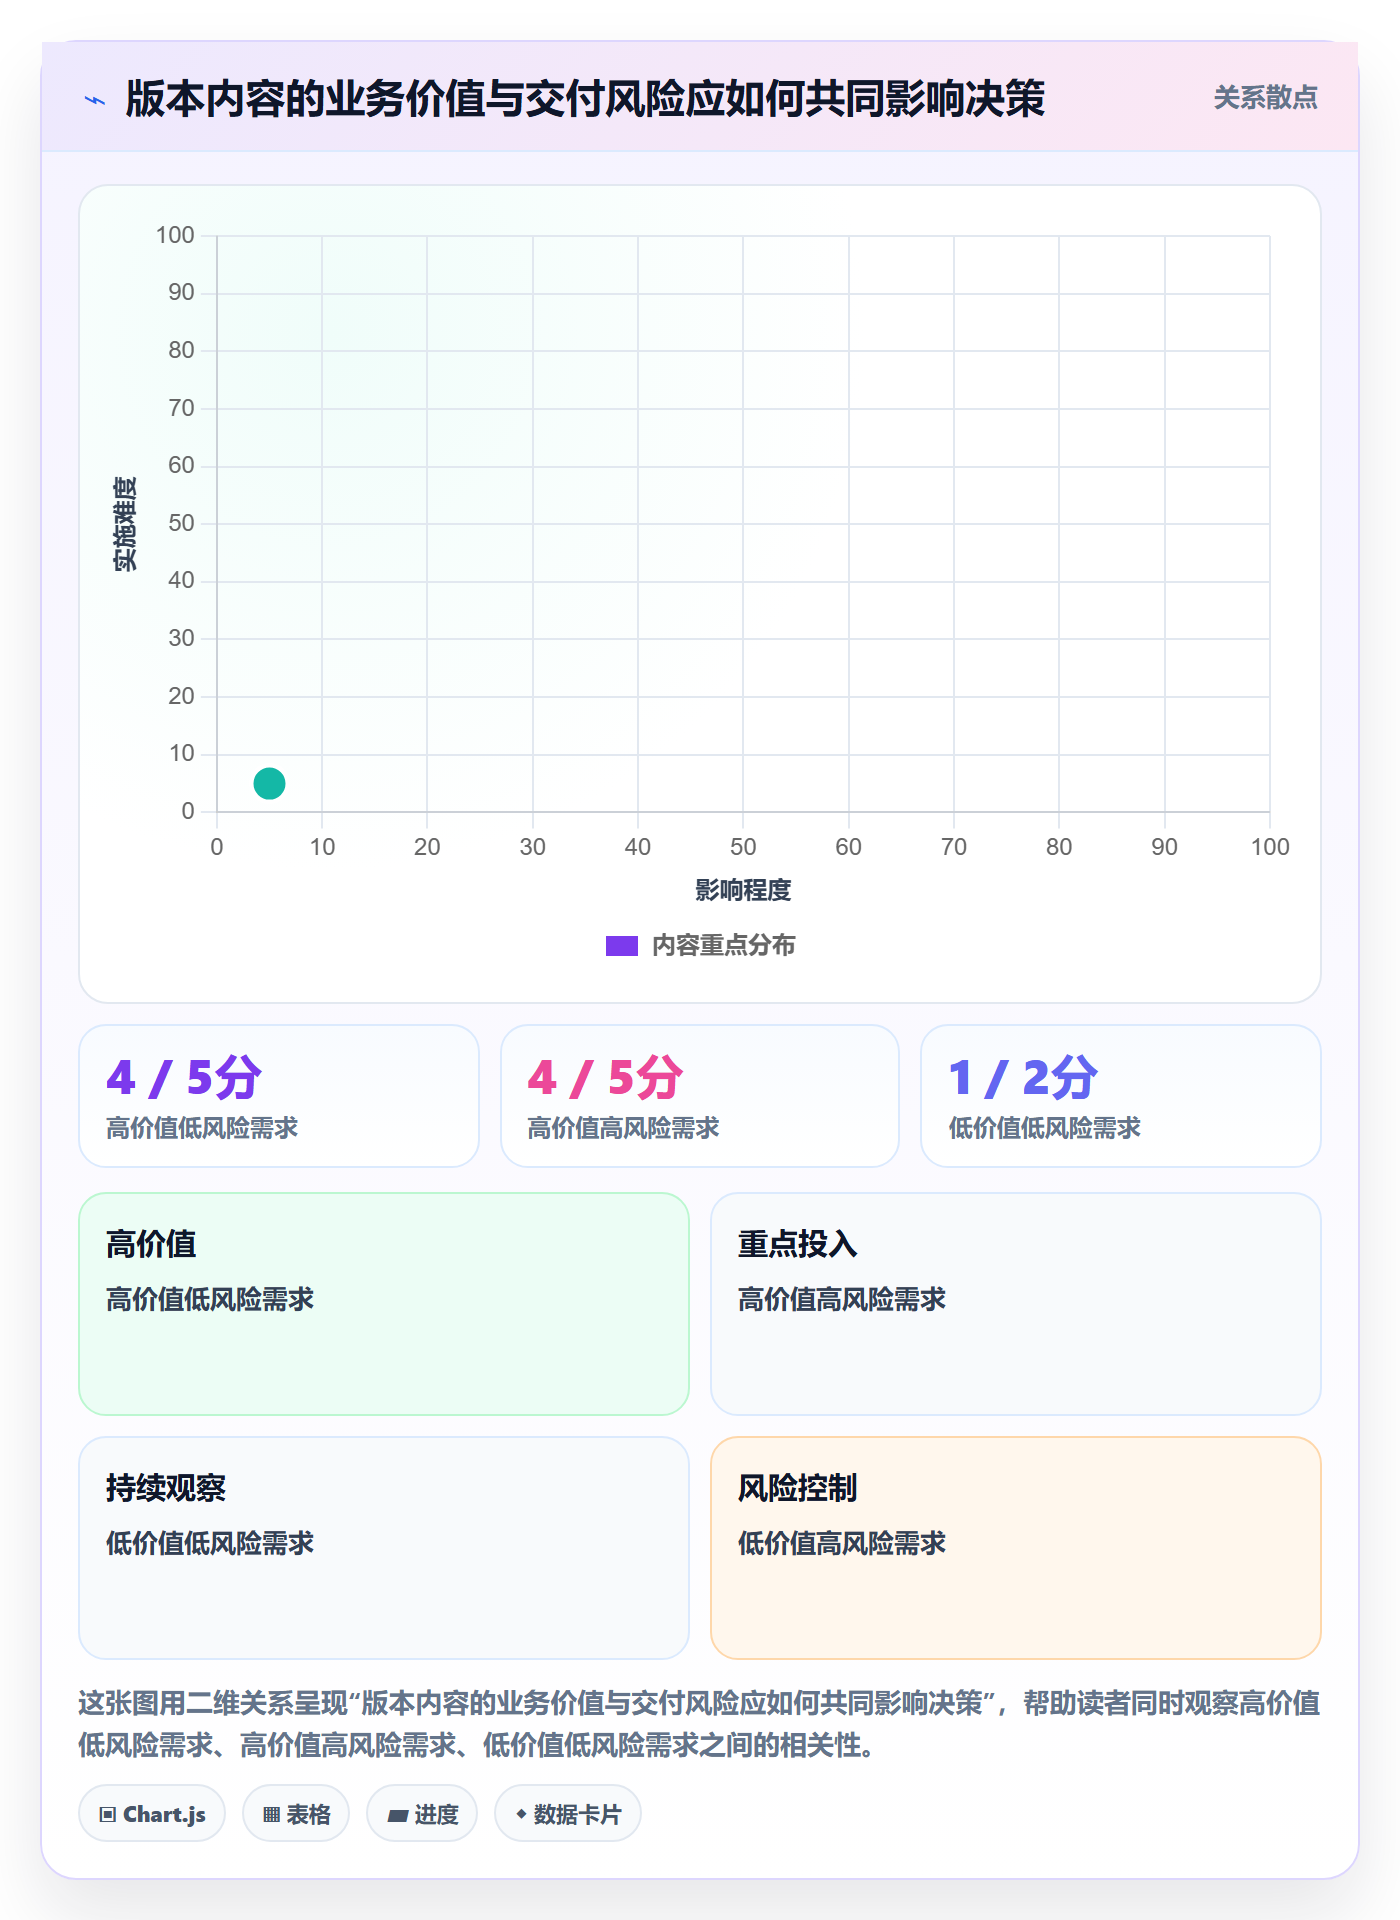This screenshot has width=1400, height=1920.
Task: Click the main title 版本内容的业务价值与交付风险应如何共同影响决策
Action: (x=585, y=99)
